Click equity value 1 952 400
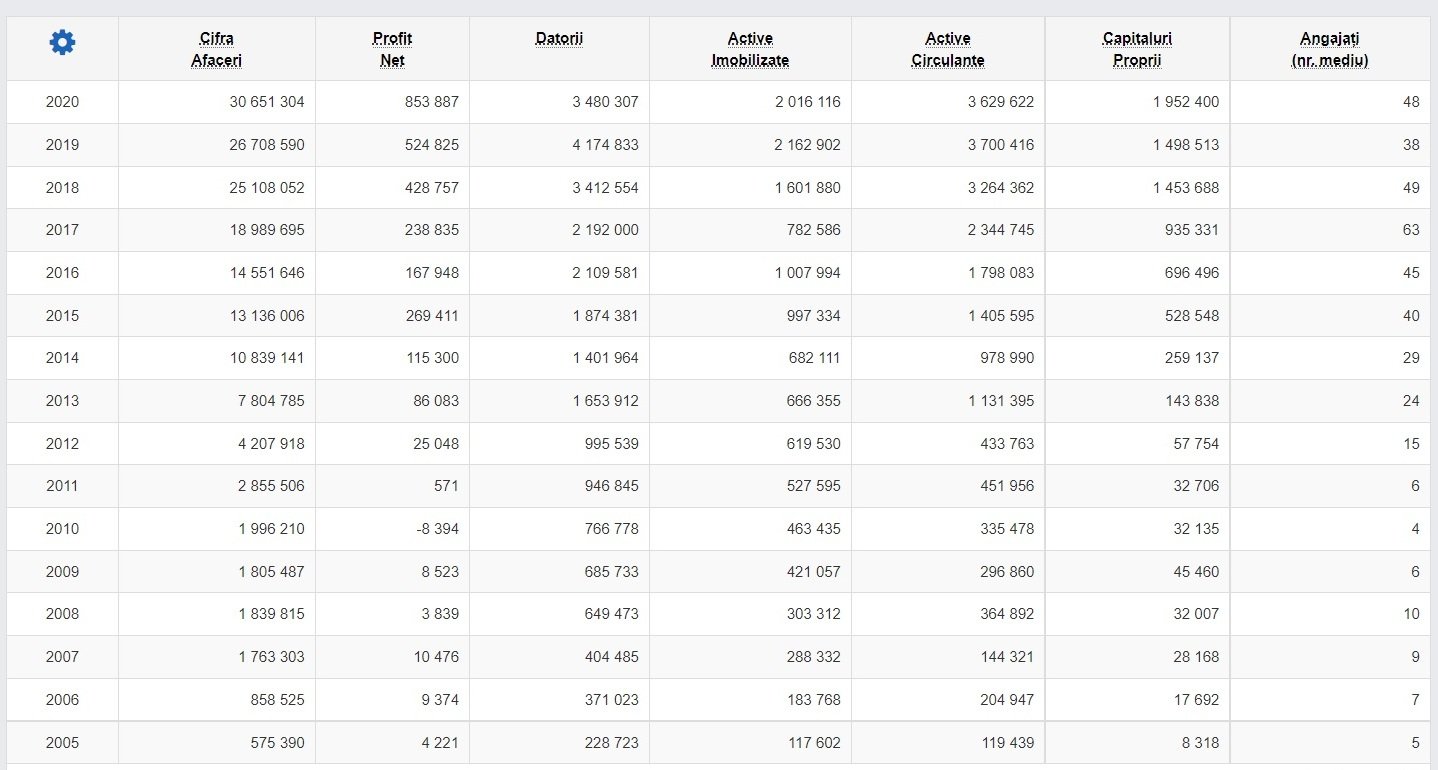Screen dimensions: 1438x770 (1185, 102)
